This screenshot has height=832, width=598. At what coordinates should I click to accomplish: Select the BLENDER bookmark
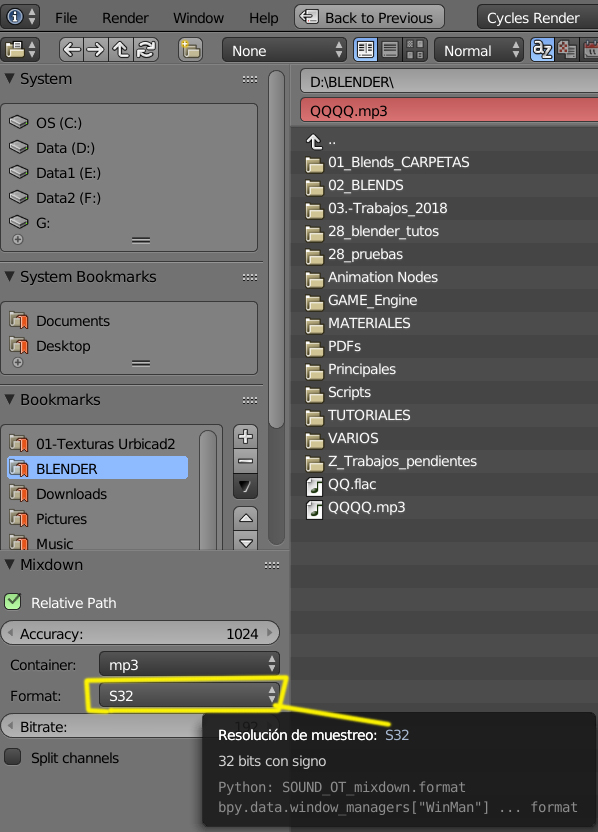(97, 469)
